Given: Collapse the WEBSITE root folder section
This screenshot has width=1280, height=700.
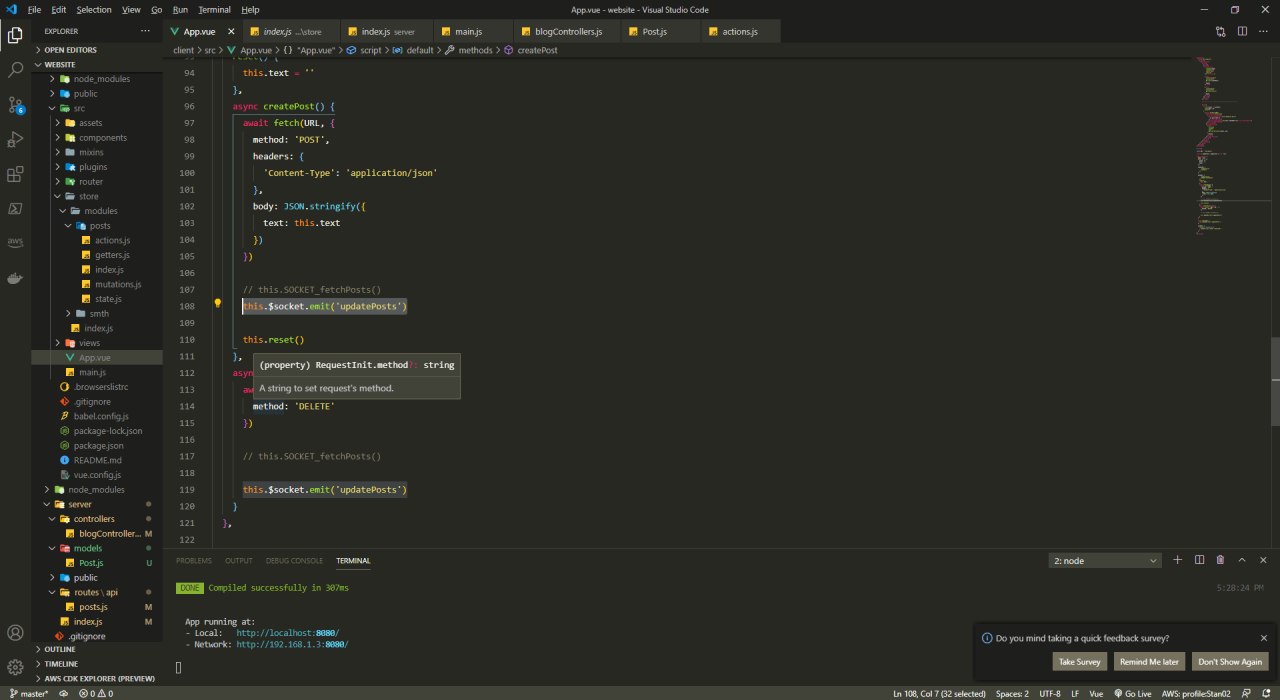Looking at the screenshot, I should pyautogui.click(x=97, y=64).
